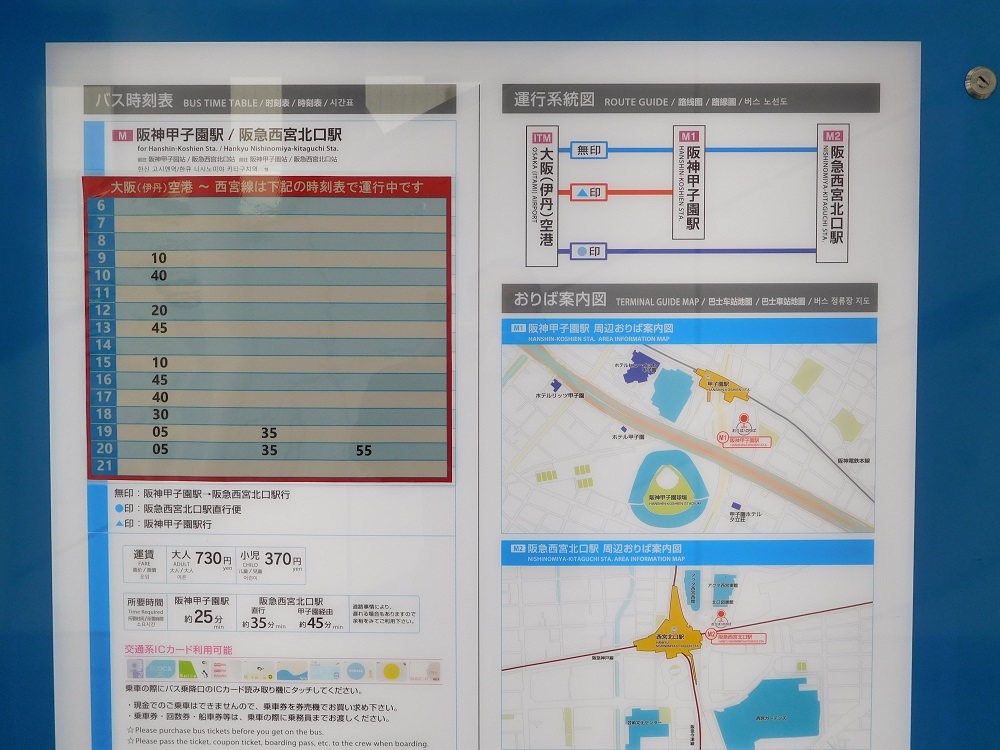
Task: Click the M2 circle marker on Nishinomiya-Kitaguchi map
Action: [711, 635]
